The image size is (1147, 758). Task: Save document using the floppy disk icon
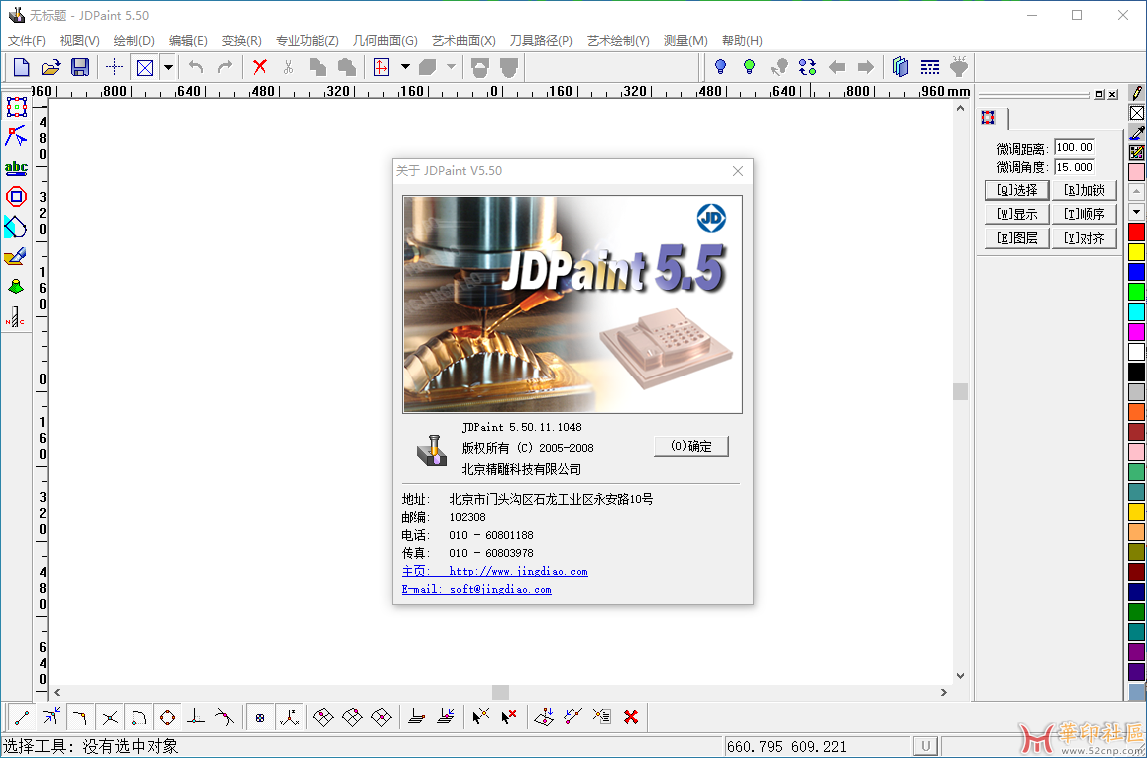79,67
